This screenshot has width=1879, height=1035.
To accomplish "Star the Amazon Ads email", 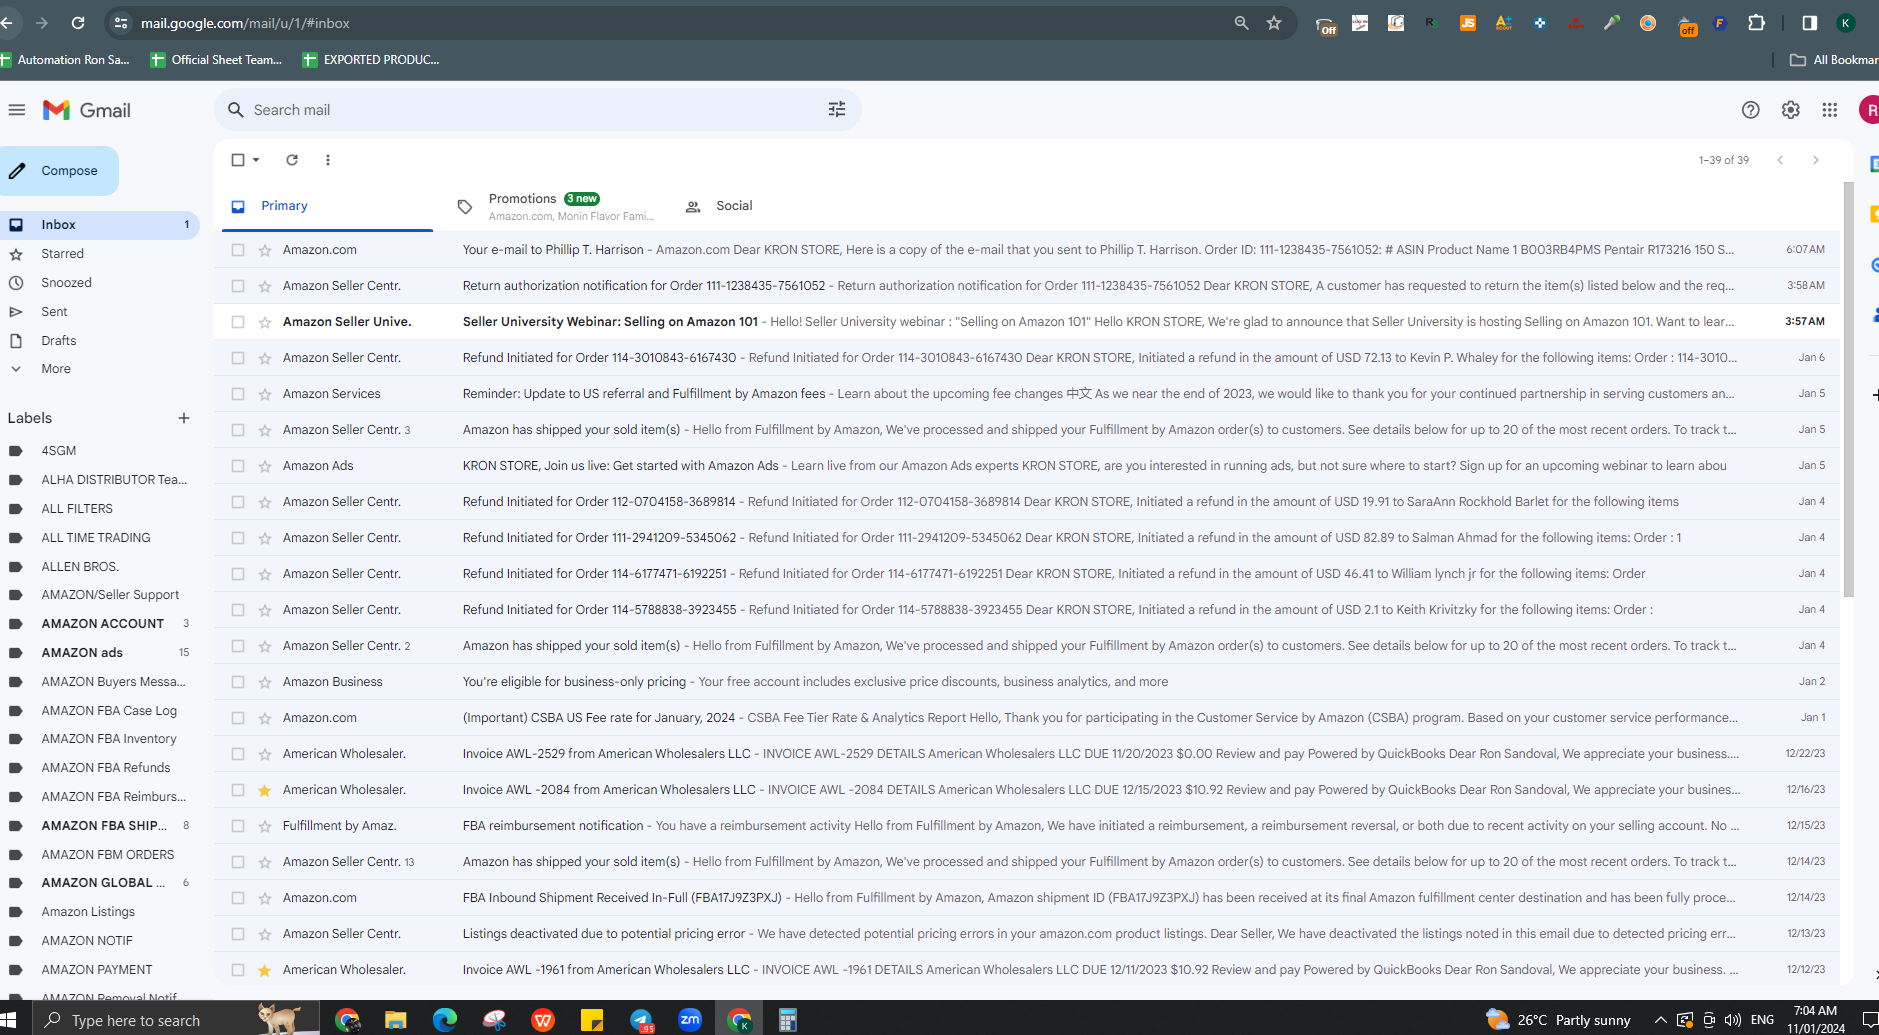I will [265, 466].
